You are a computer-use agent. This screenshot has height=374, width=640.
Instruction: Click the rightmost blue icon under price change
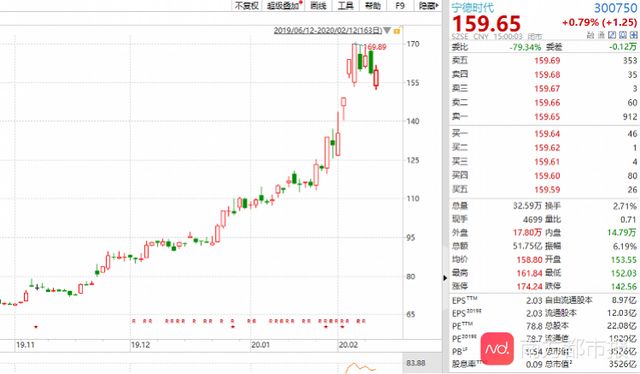pos(633,35)
